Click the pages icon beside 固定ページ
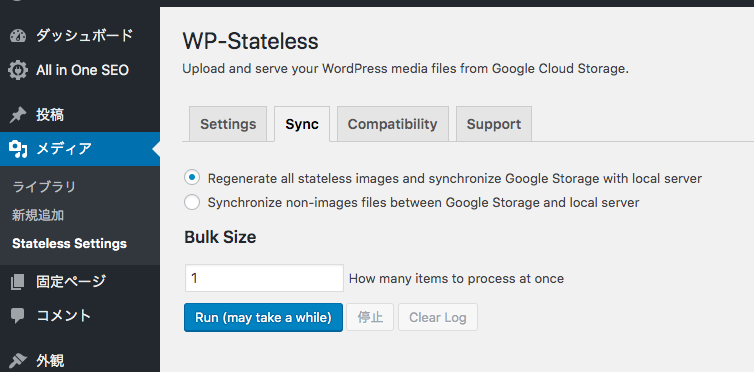The image size is (754, 372). [x=18, y=282]
